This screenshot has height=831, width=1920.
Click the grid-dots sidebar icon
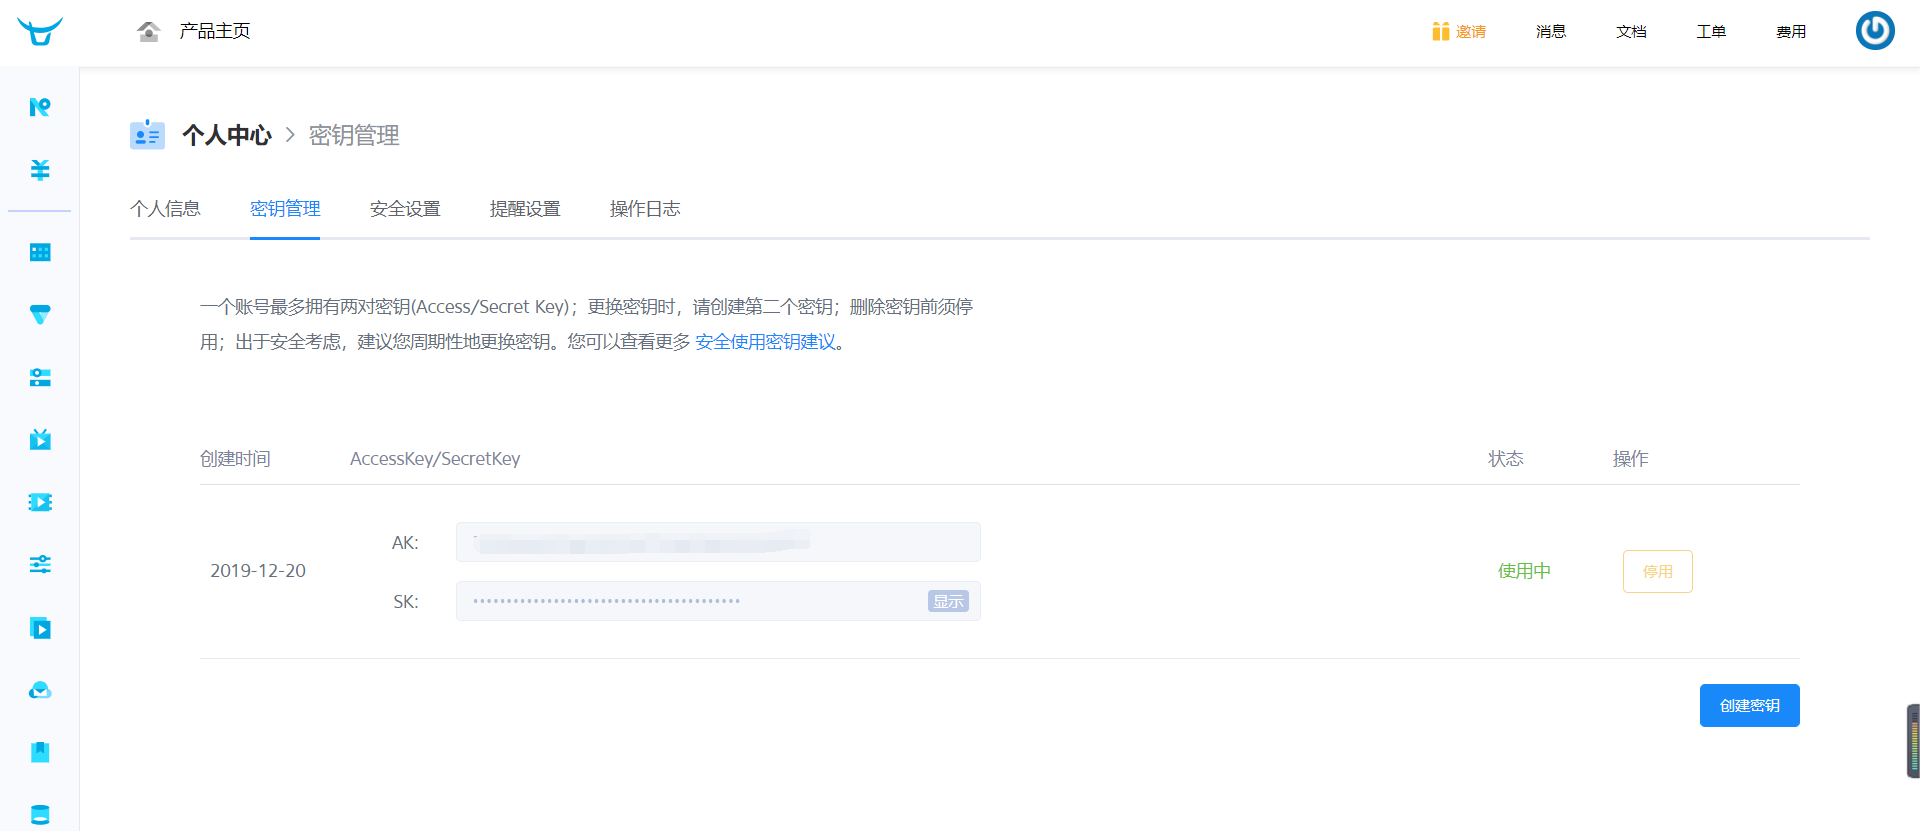40,252
